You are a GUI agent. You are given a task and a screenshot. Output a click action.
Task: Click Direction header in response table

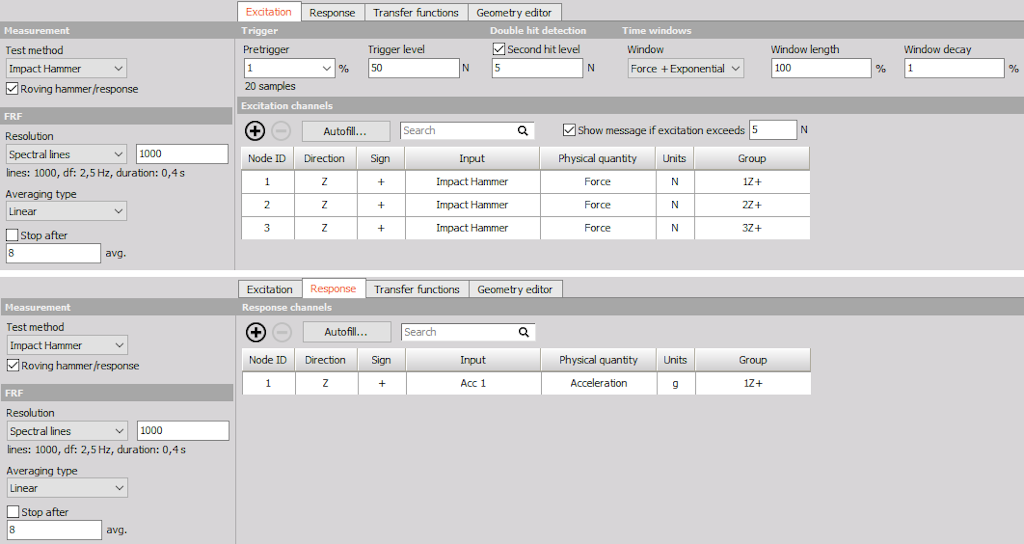325,360
